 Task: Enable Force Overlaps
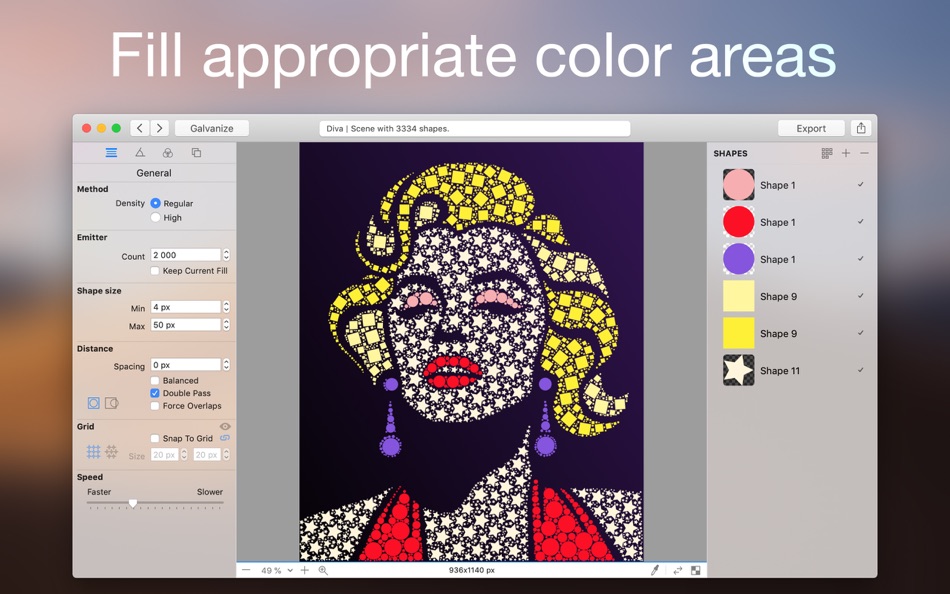(155, 405)
